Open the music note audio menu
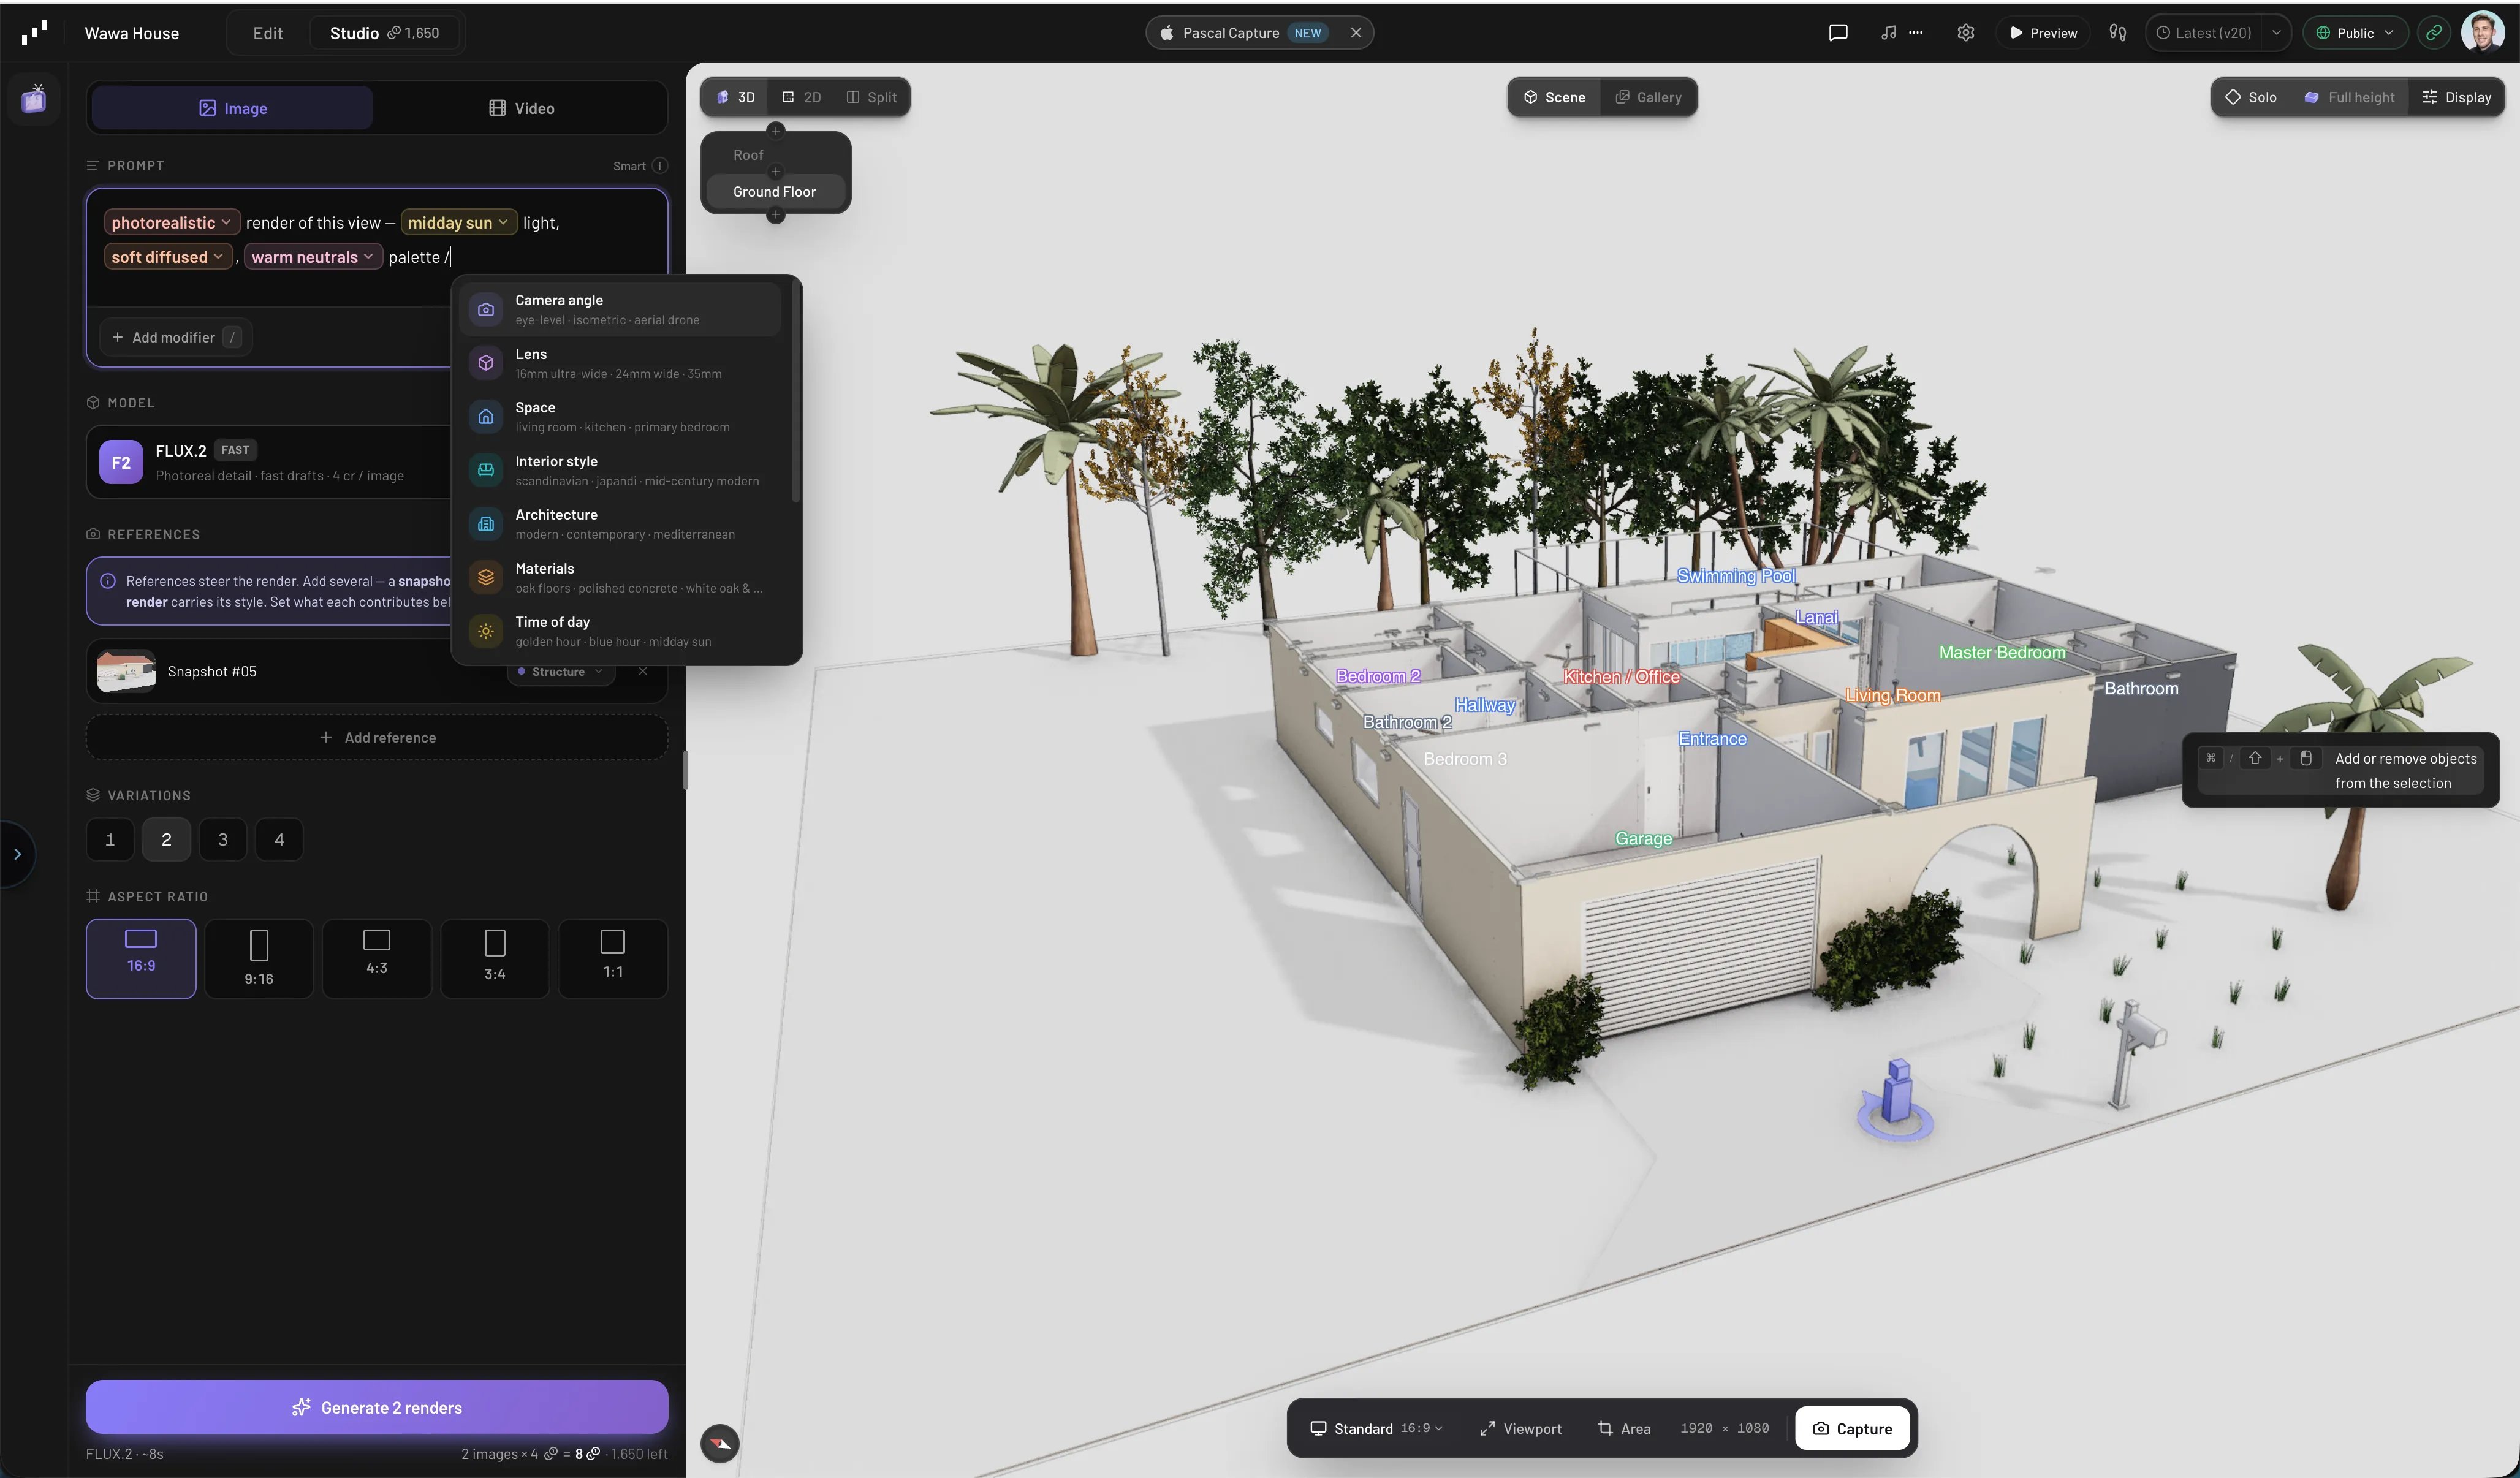Screen dimensions: 2520x1478 click(1901, 33)
